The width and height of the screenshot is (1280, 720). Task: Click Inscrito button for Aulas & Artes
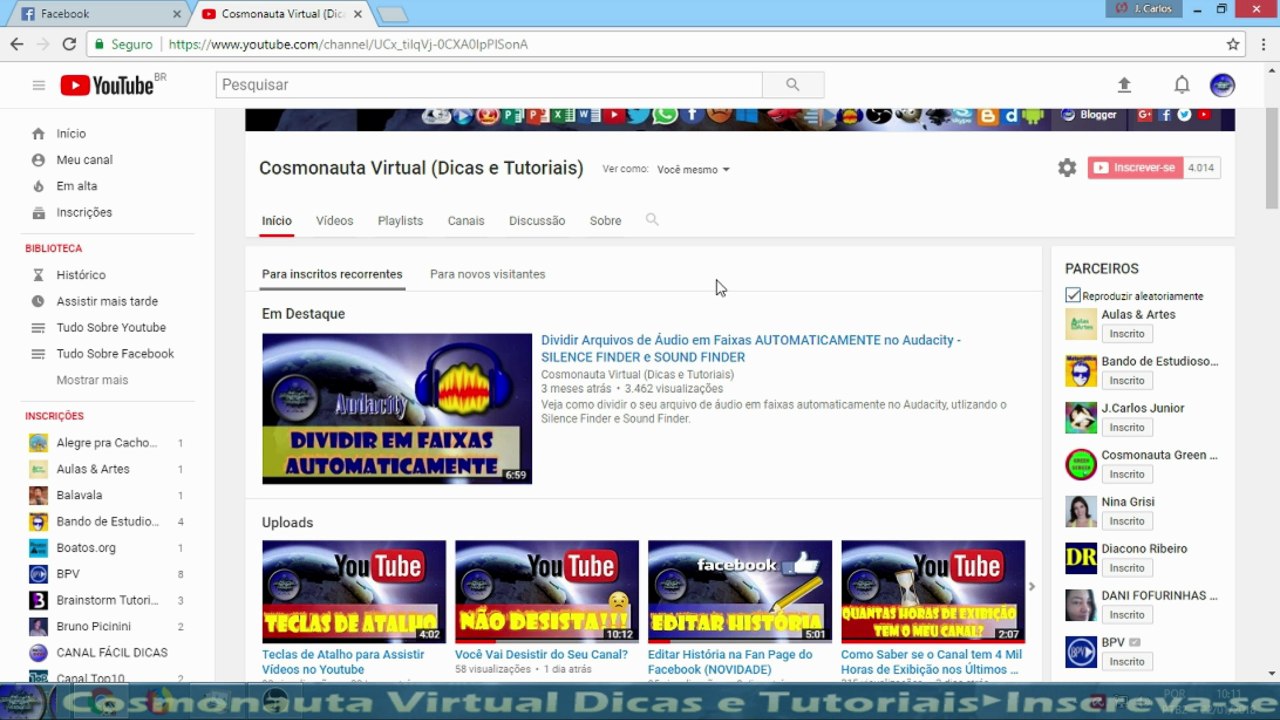pyautogui.click(x=1127, y=334)
